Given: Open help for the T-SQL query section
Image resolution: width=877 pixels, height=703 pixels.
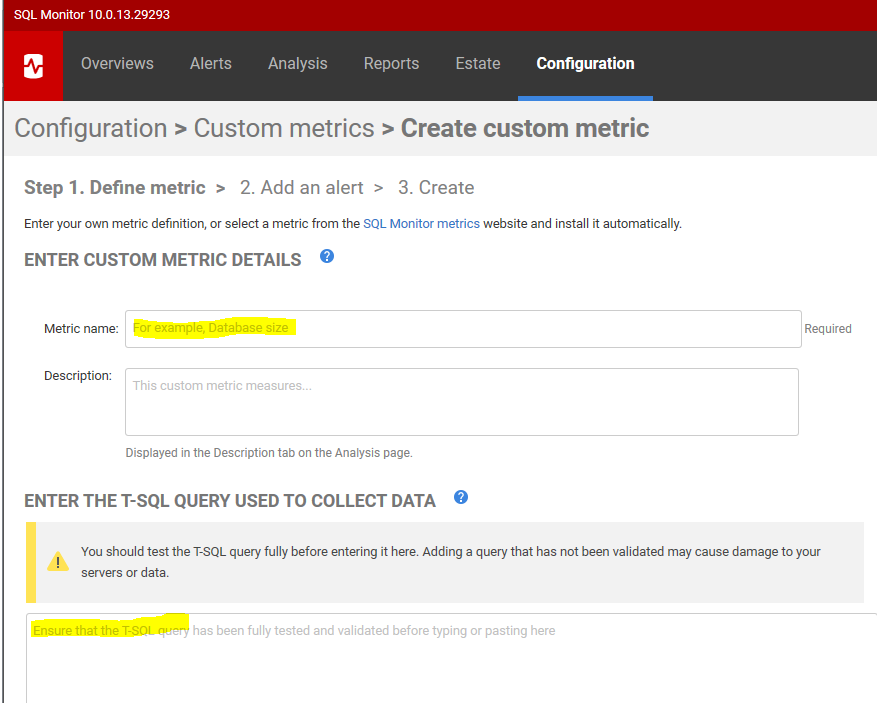Looking at the screenshot, I should tap(461, 497).
